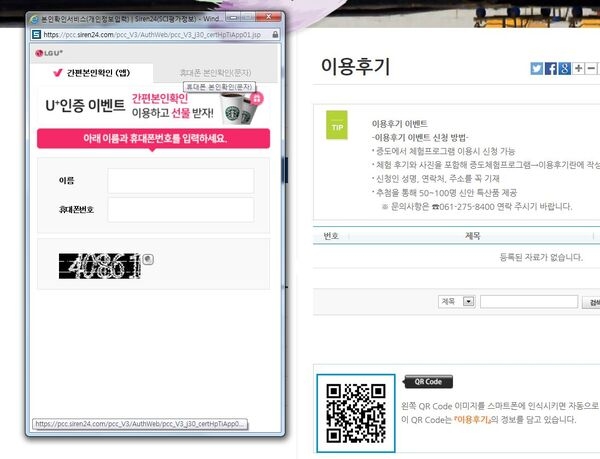Click the QR Code label badge
Image resolution: width=600 pixels, height=459 pixels.
[428, 382]
